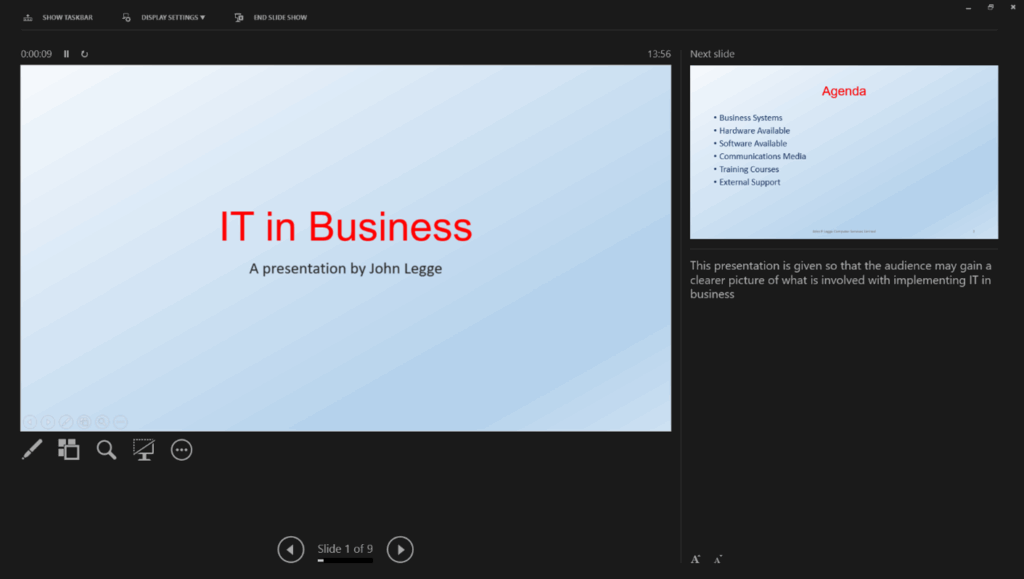Activate the Zoom into slide tool
The width and height of the screenshot is (1024, 579).
[x=106, y=449]
